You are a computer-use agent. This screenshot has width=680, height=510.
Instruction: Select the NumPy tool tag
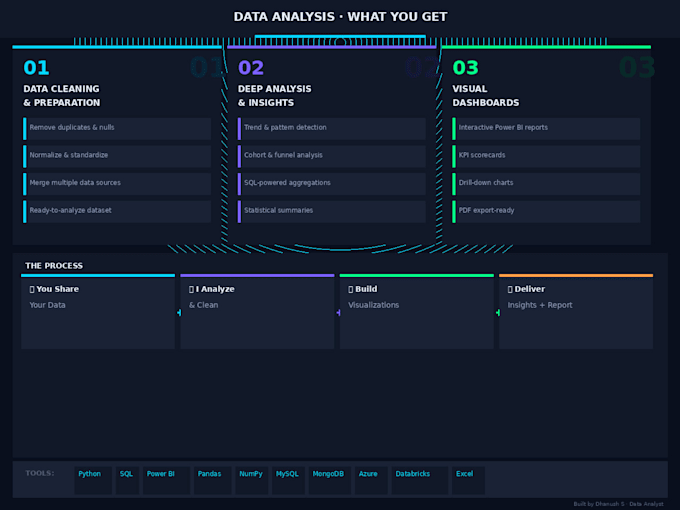(252, 480)
